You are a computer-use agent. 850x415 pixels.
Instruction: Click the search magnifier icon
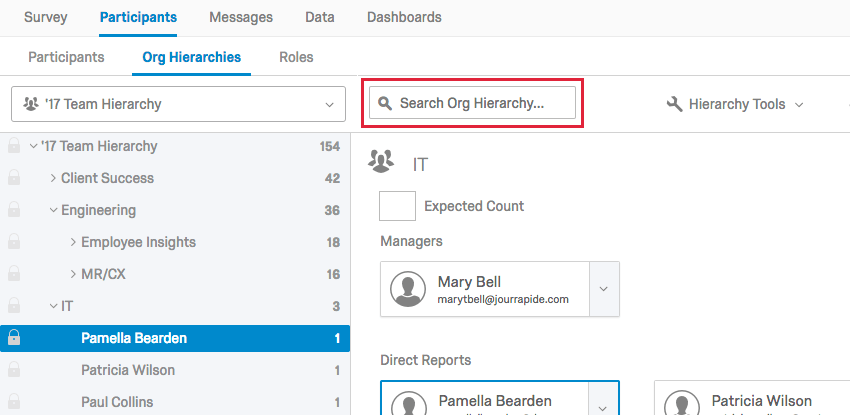384,103
